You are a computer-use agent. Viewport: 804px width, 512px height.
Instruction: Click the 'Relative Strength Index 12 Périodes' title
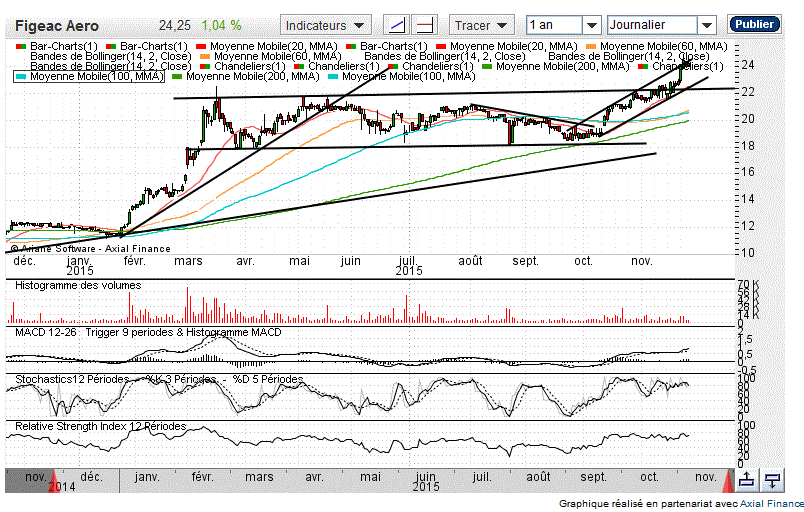coord(100,426)
